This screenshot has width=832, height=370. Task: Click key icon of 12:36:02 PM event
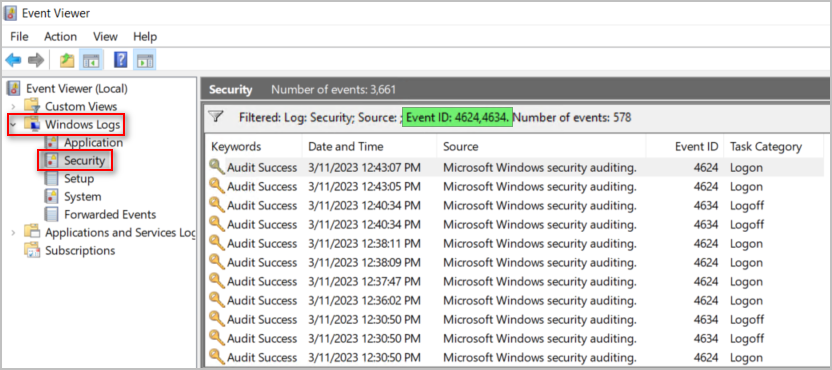(x=216, y=300)
